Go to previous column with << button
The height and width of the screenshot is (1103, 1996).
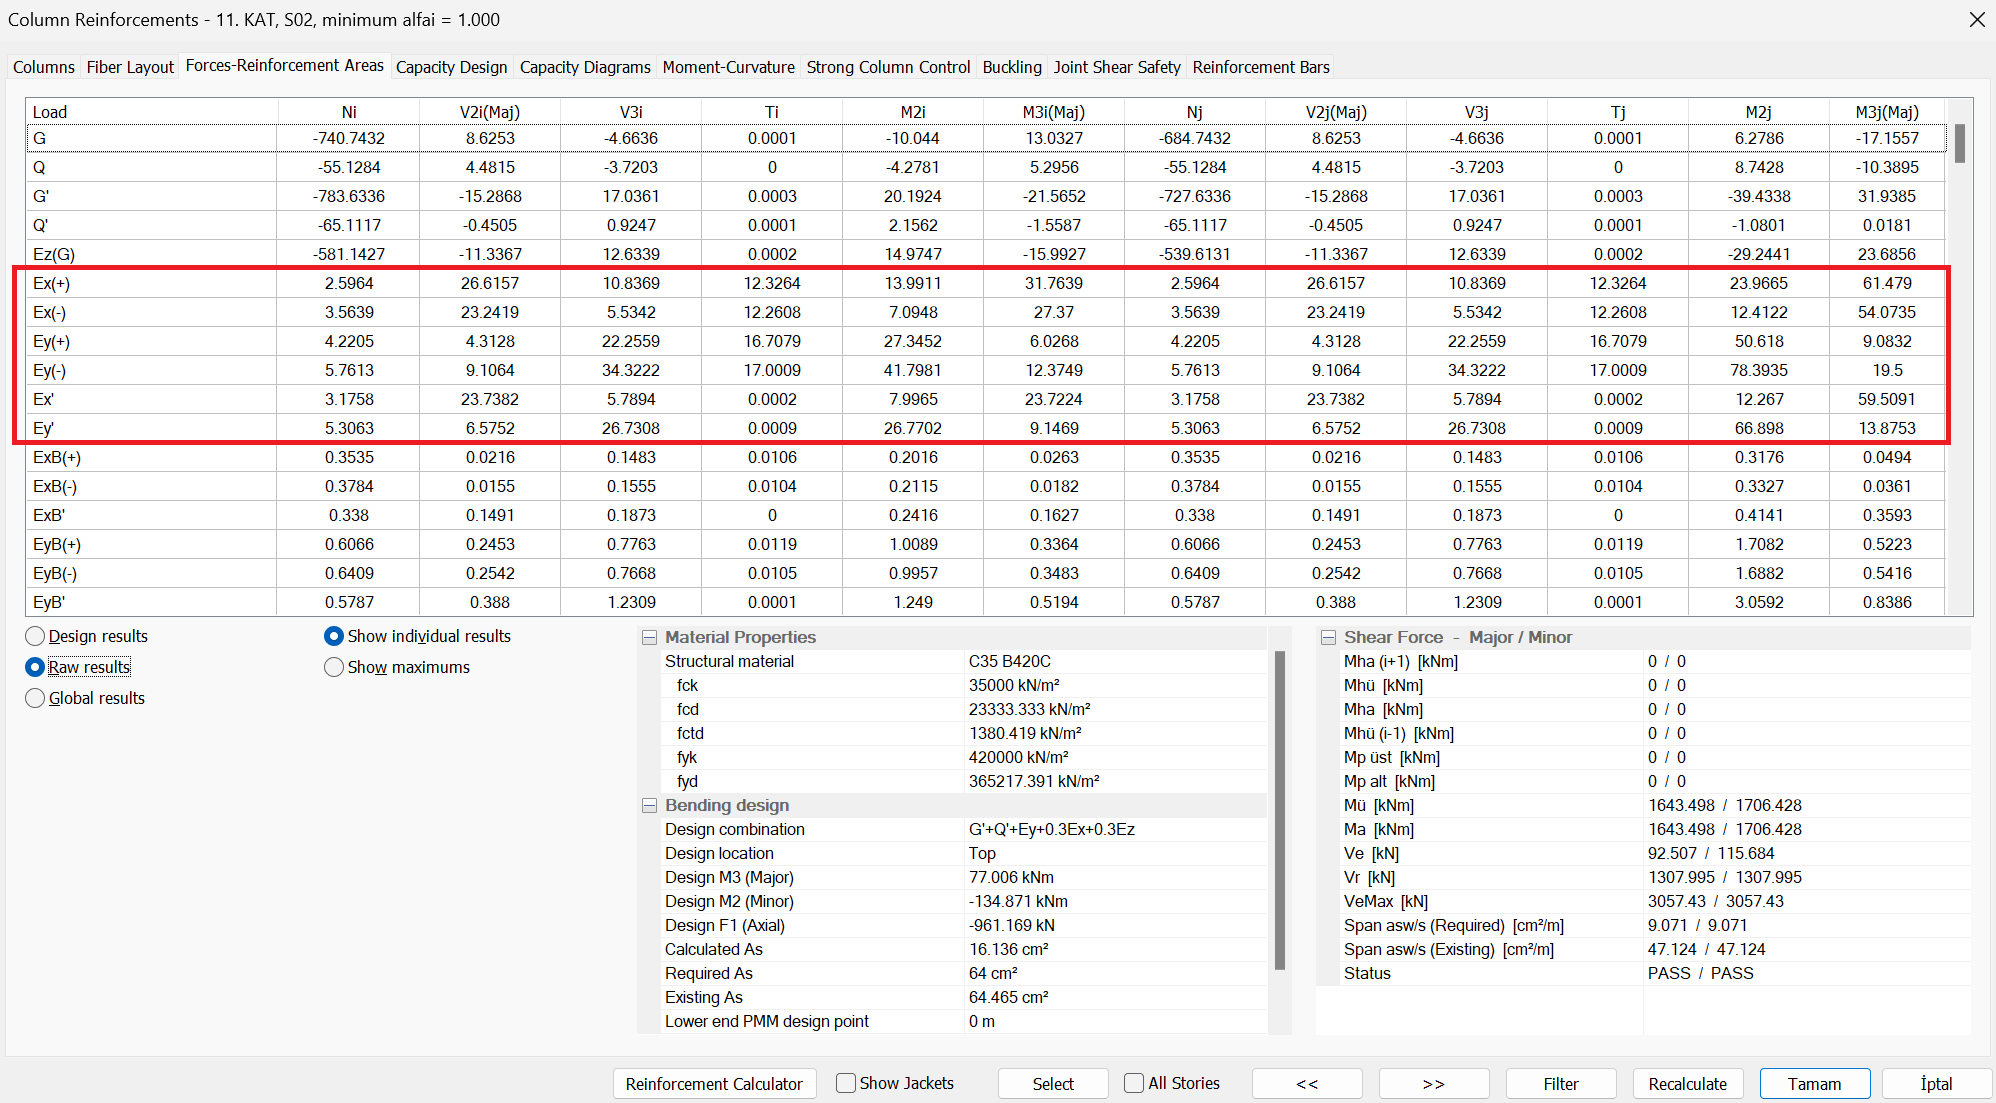1307,1084
